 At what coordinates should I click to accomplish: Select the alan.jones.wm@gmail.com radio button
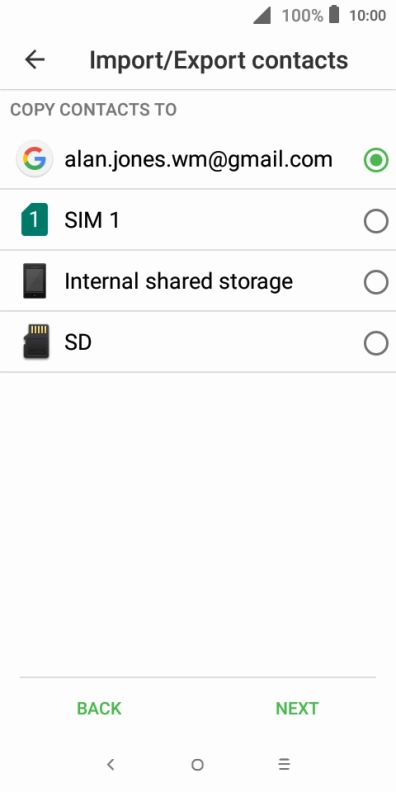point(376,160)
